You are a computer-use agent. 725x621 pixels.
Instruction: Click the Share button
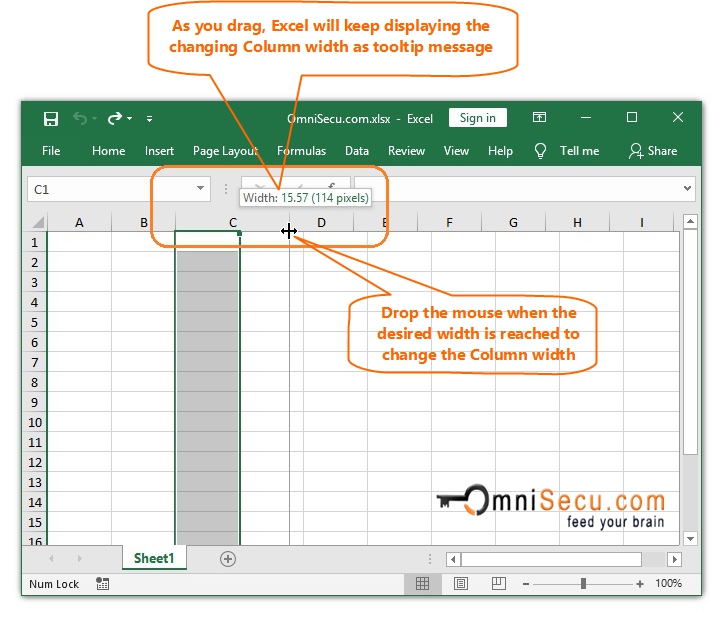653,151
